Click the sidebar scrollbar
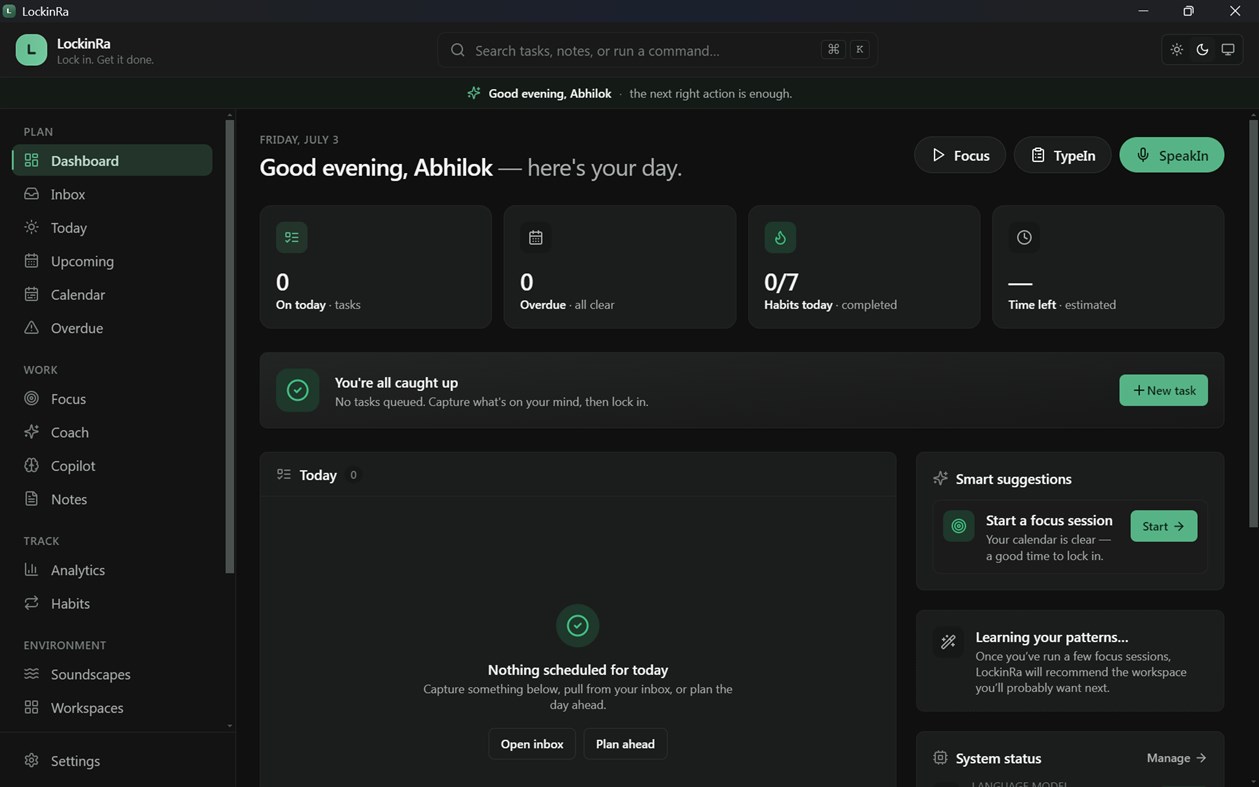The width and height of the screenshot is (1259, 787). [230, 345]
